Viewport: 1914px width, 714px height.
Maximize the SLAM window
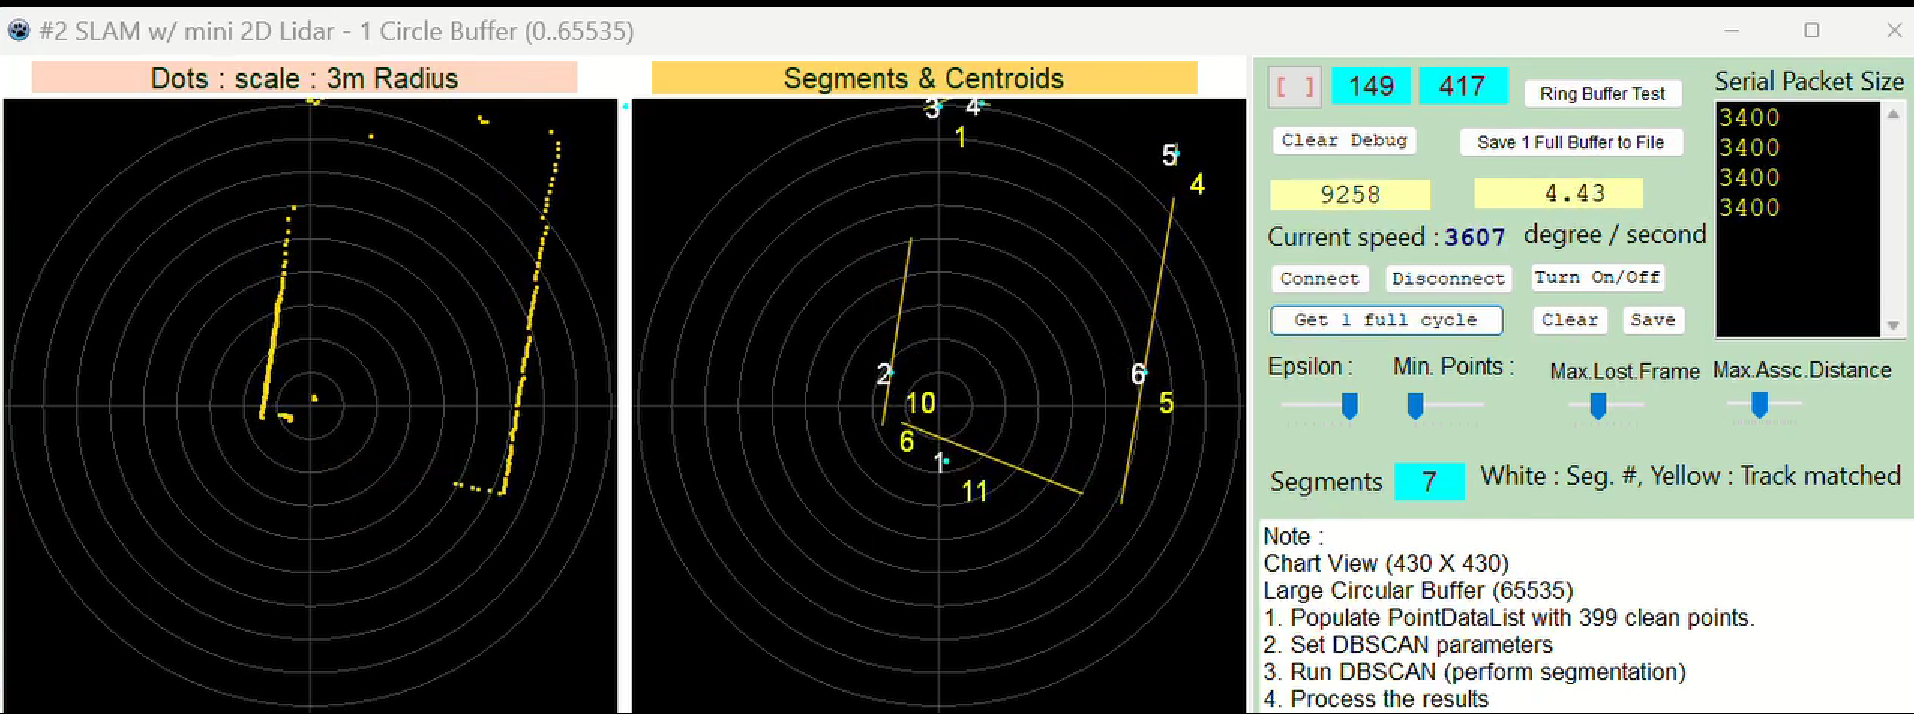[x=1812, y=30]
